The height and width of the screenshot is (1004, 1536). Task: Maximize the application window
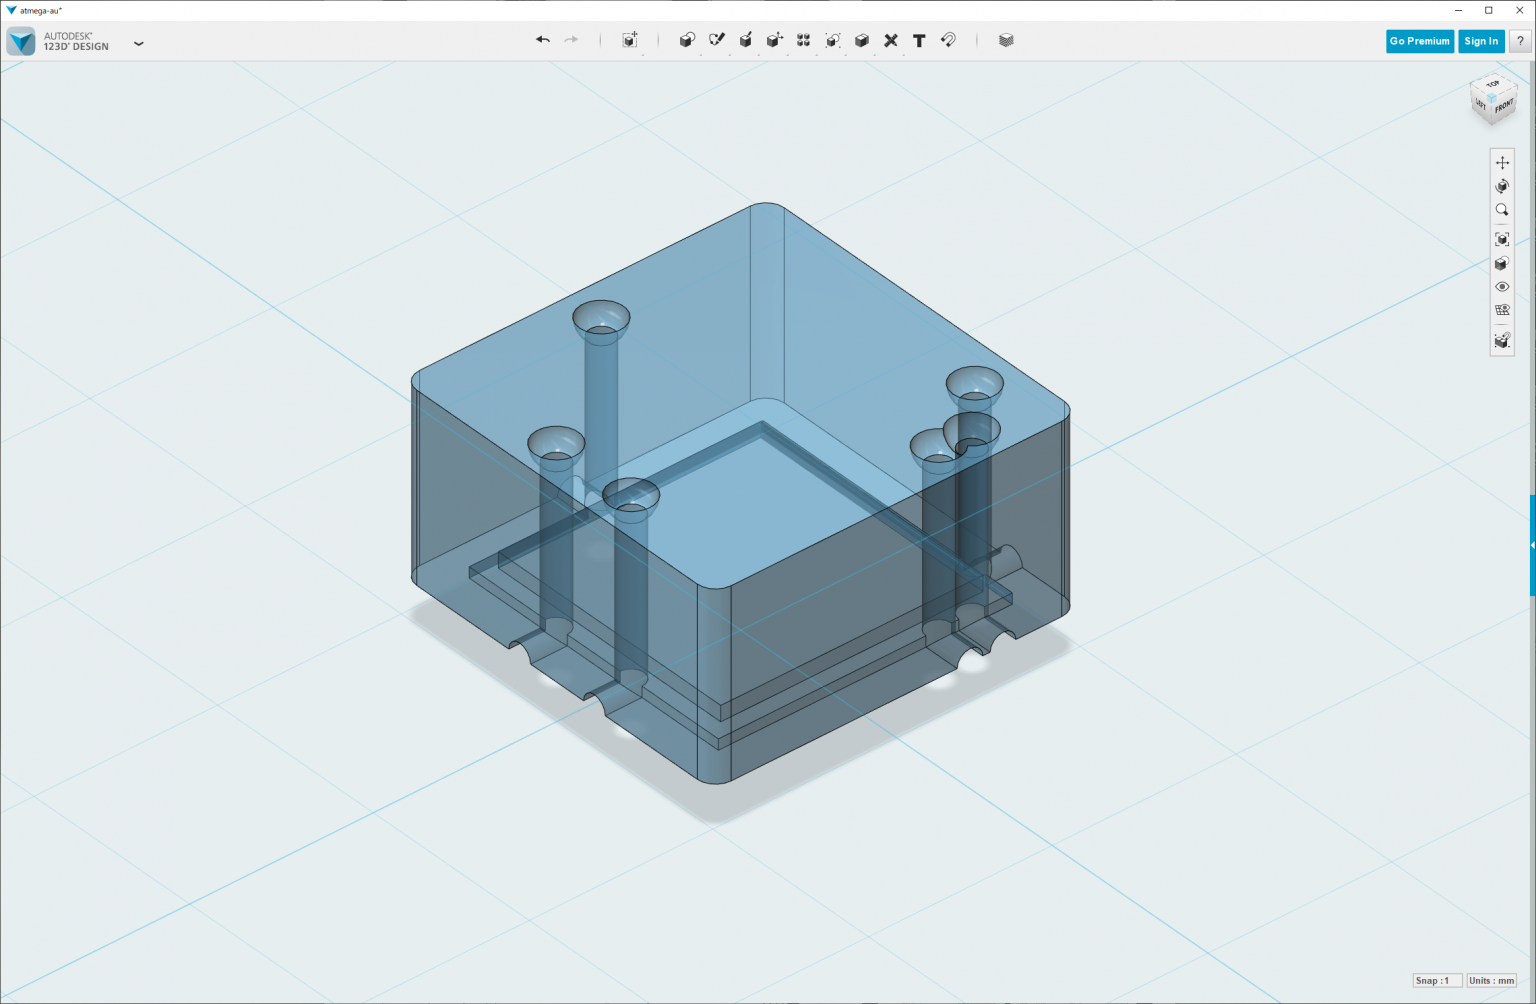1488,10
